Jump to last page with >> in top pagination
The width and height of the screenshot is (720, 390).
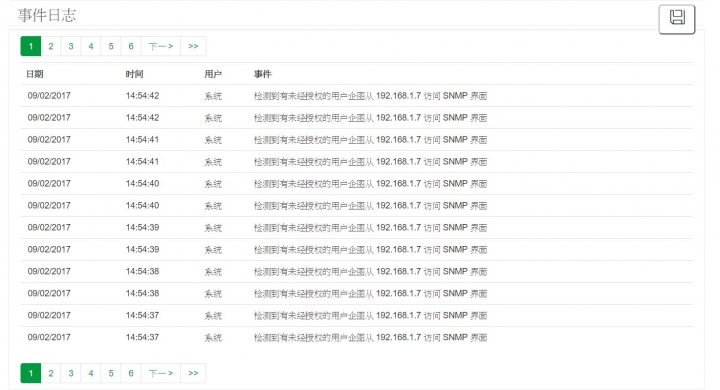(193, 46)
